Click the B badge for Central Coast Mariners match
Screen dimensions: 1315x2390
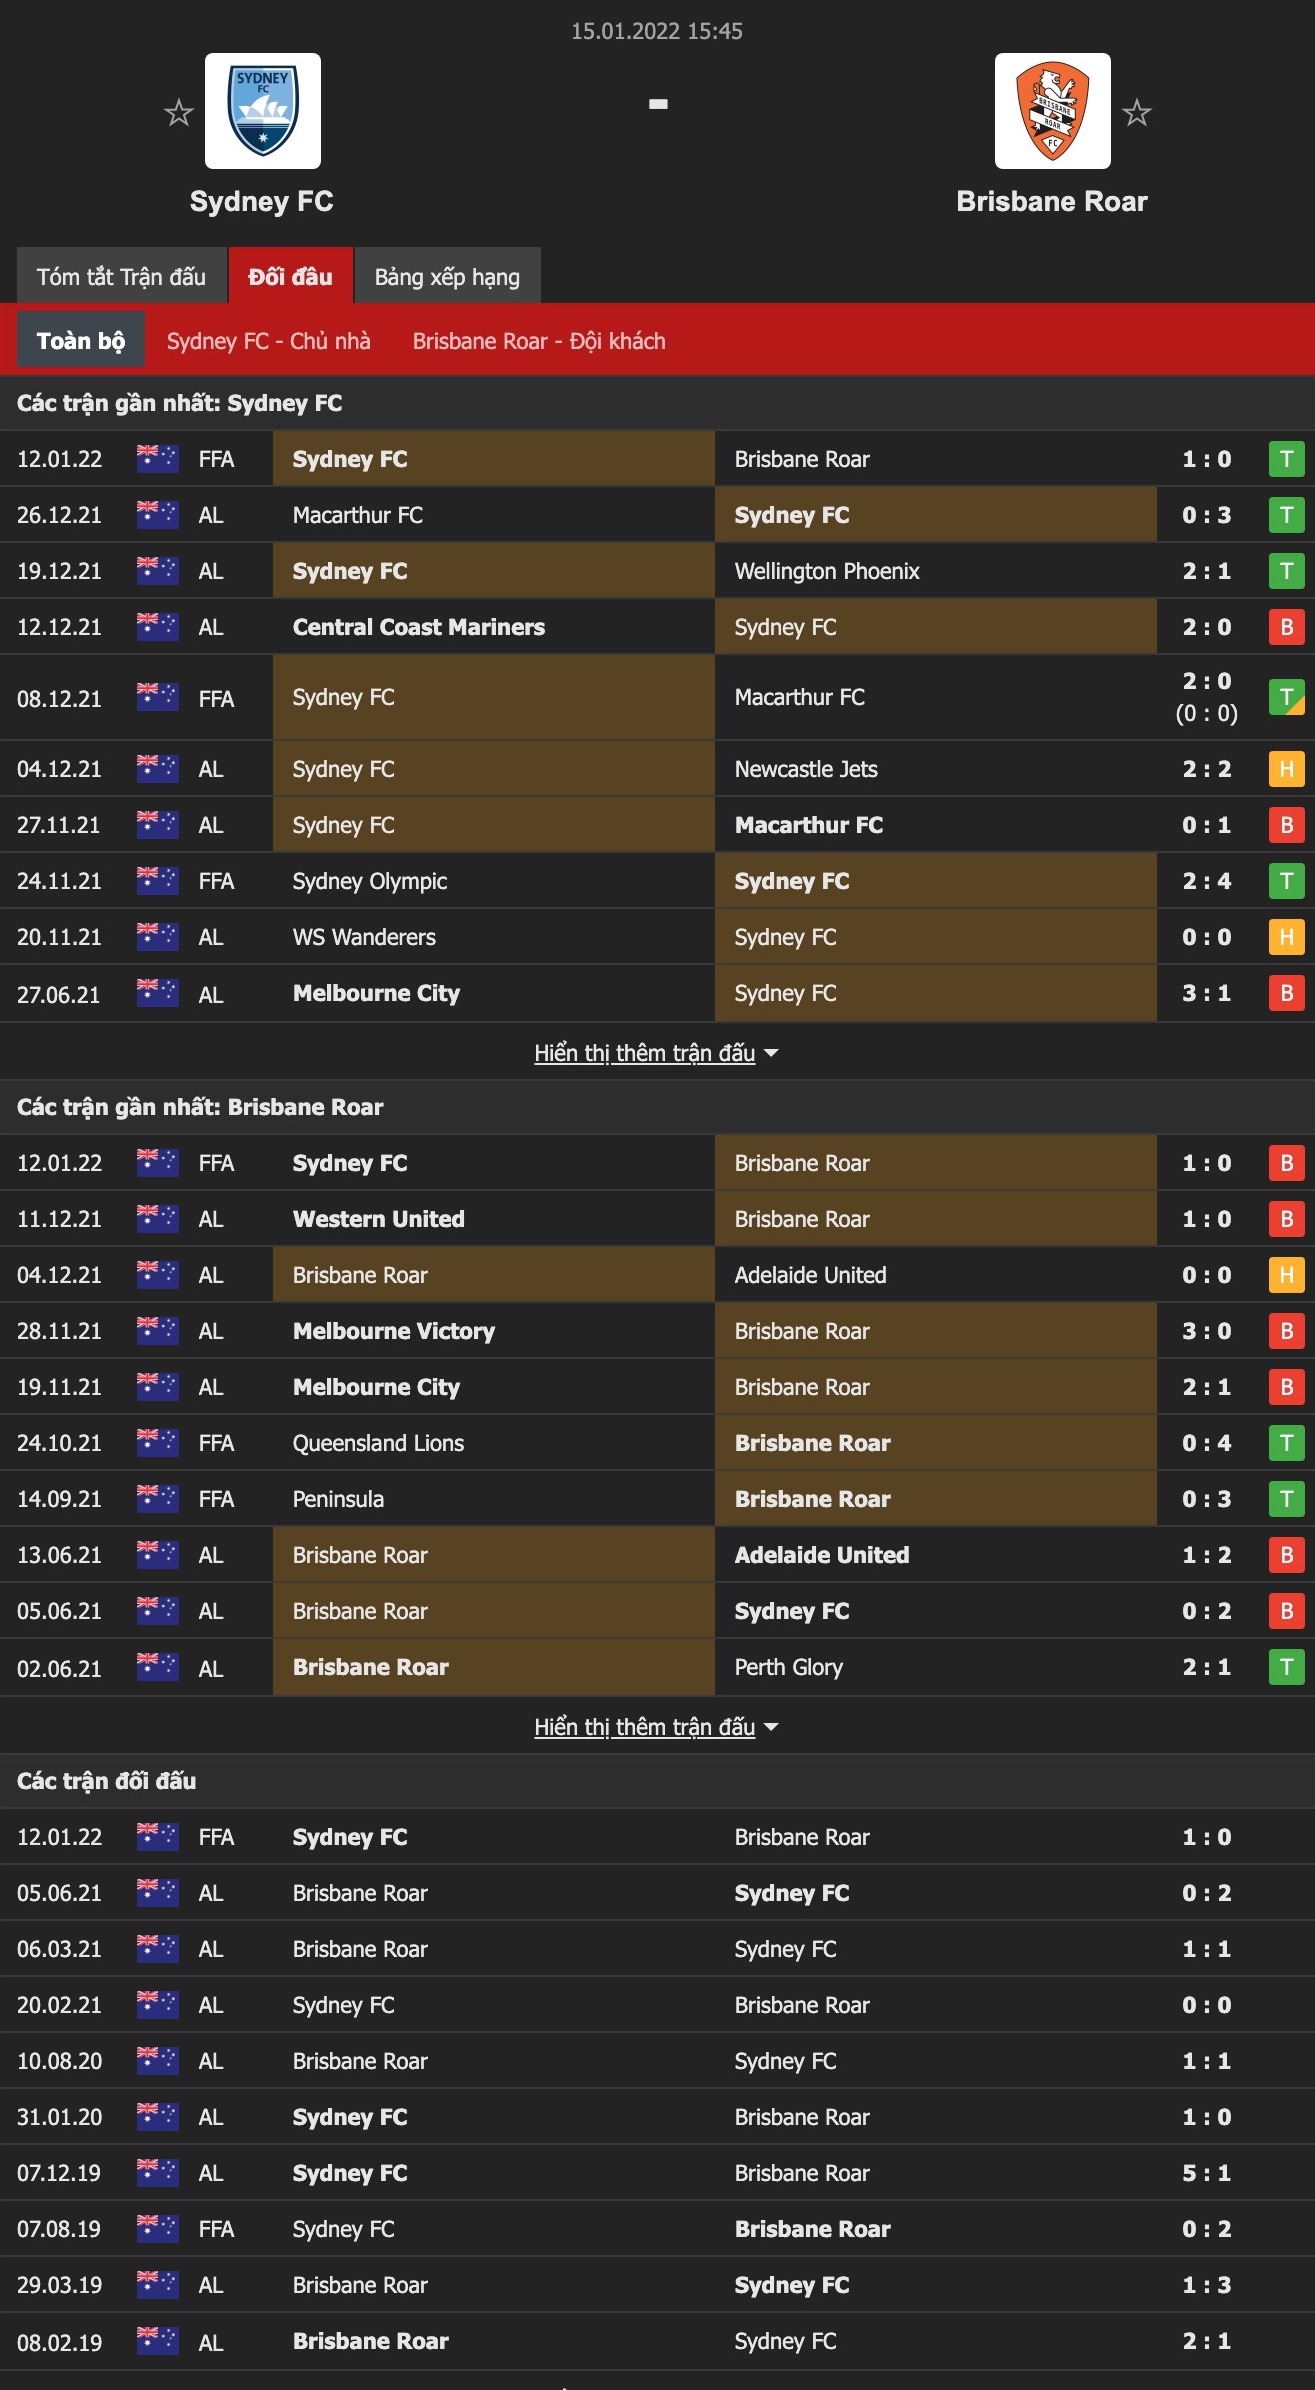[x=1286, y=627]
